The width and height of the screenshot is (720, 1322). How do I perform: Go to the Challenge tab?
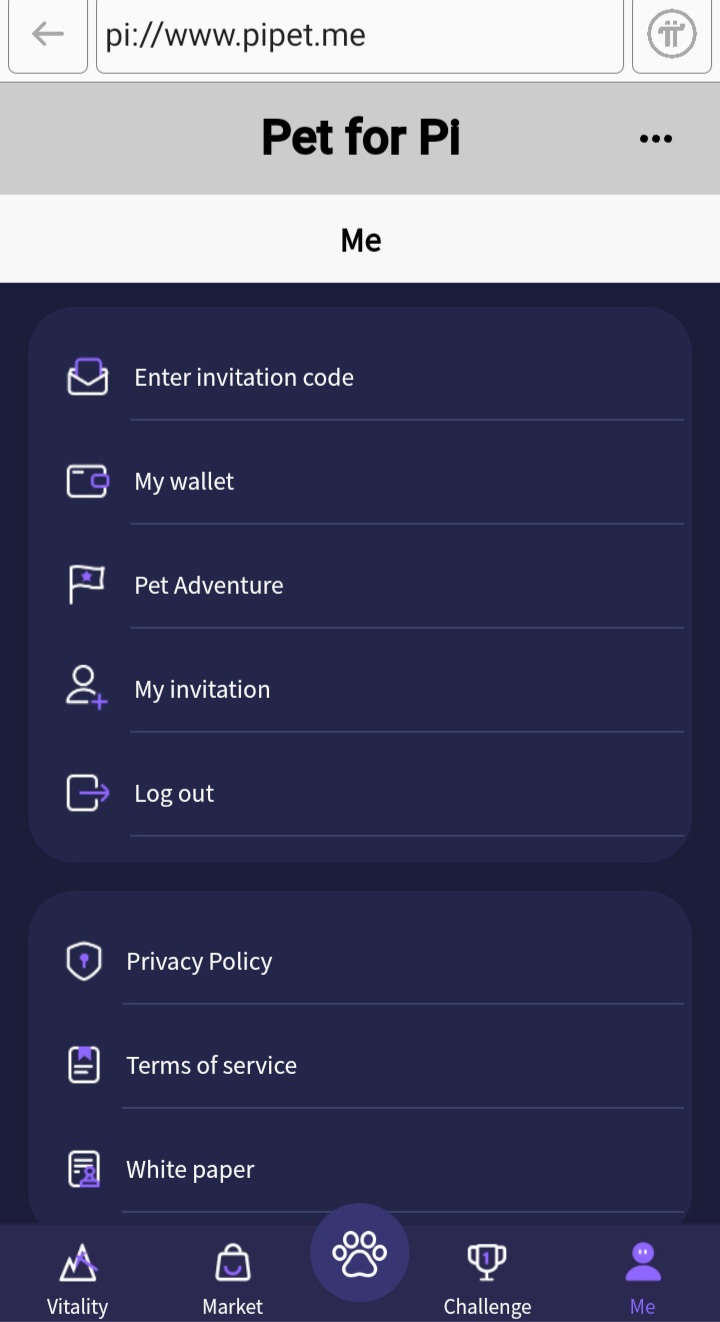[487, 1277]
